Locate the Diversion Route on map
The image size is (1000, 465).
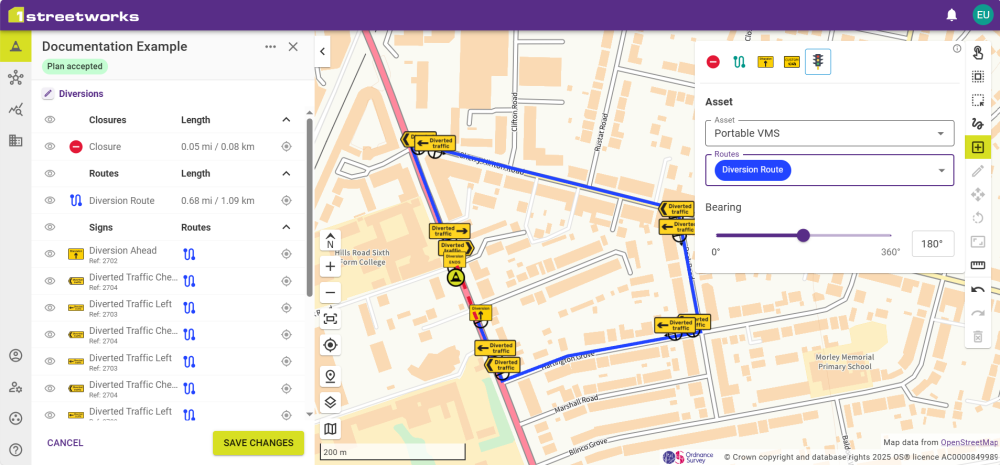point(286,200)
